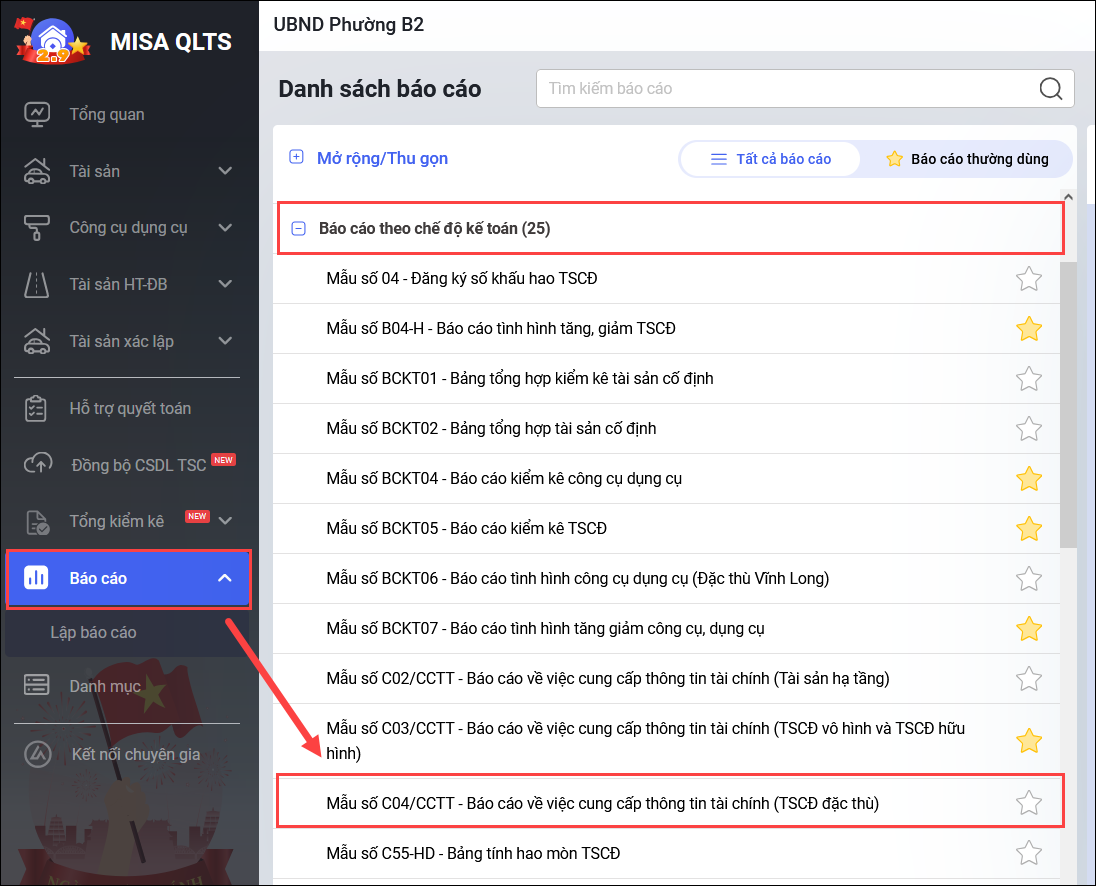Open BCKT06 report Đặc thù Vĩnh Long
1096x886 pixels.
(x=578, y=578)
